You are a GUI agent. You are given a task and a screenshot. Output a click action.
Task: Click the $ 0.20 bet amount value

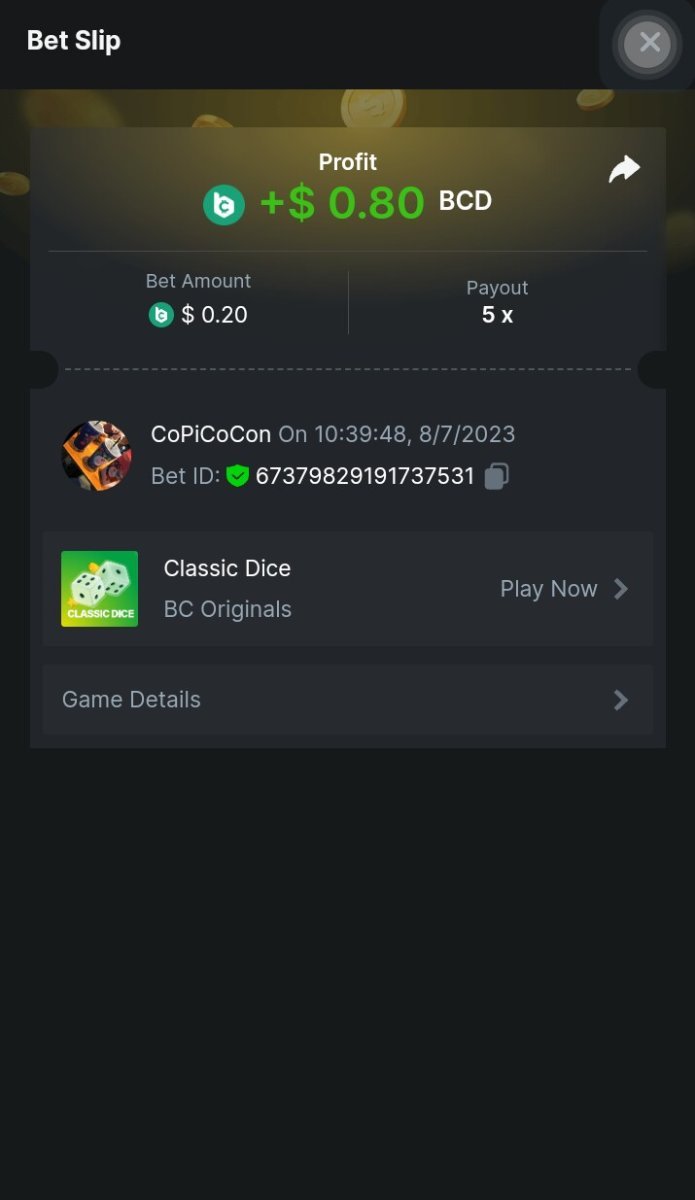tap(214, 315)
